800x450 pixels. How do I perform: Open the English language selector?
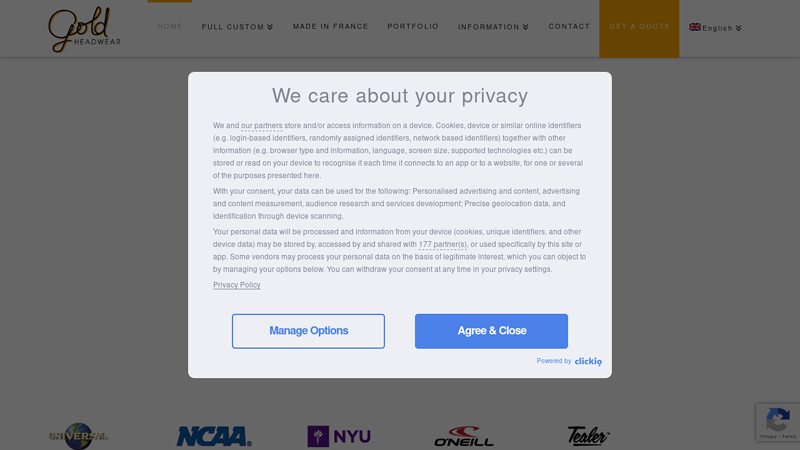(716, 28)
